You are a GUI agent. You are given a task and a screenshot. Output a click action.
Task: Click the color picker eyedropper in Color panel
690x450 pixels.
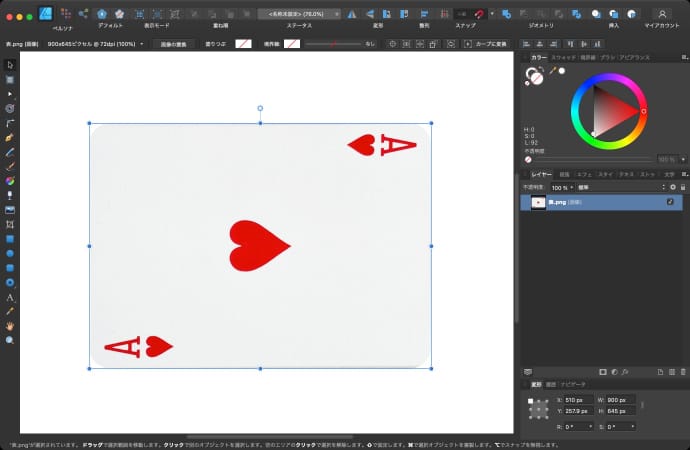551,71
